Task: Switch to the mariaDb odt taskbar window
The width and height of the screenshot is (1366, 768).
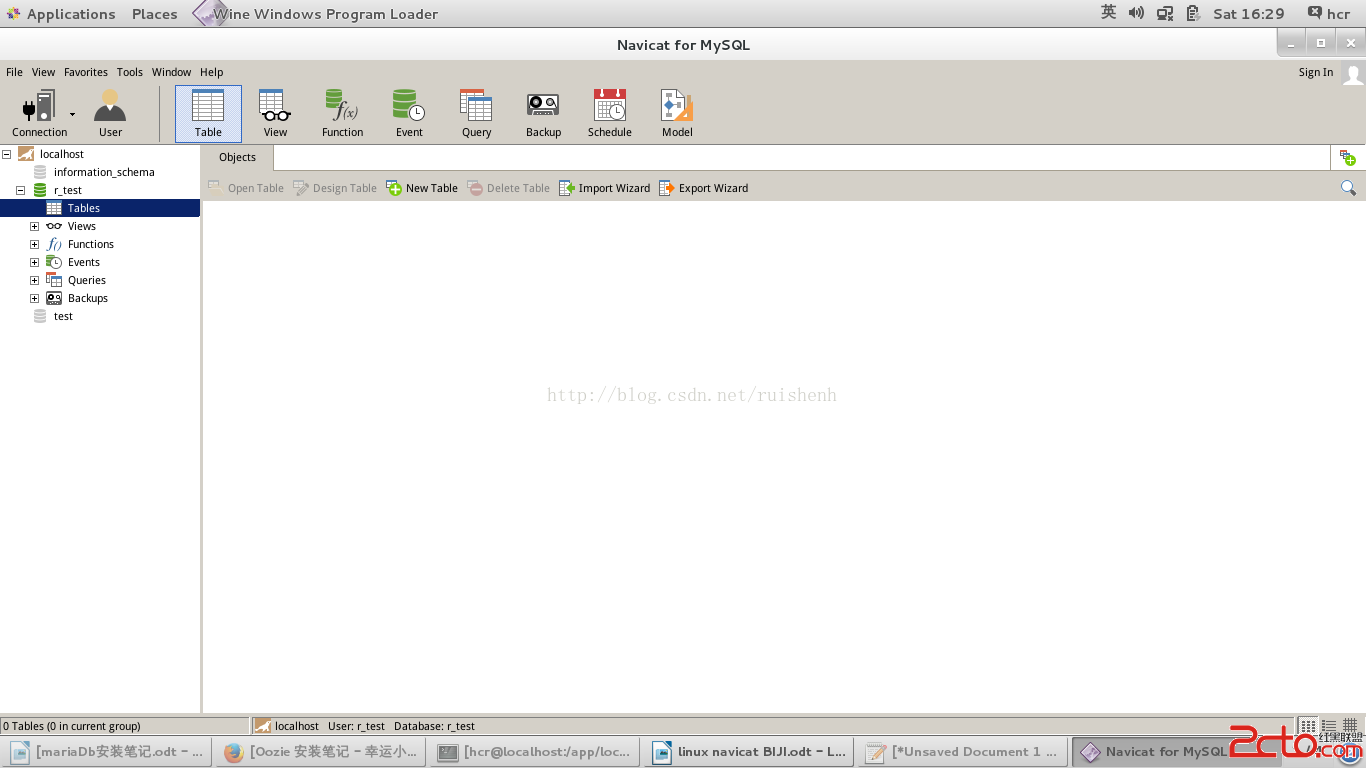Action: (x=108, y=752)
